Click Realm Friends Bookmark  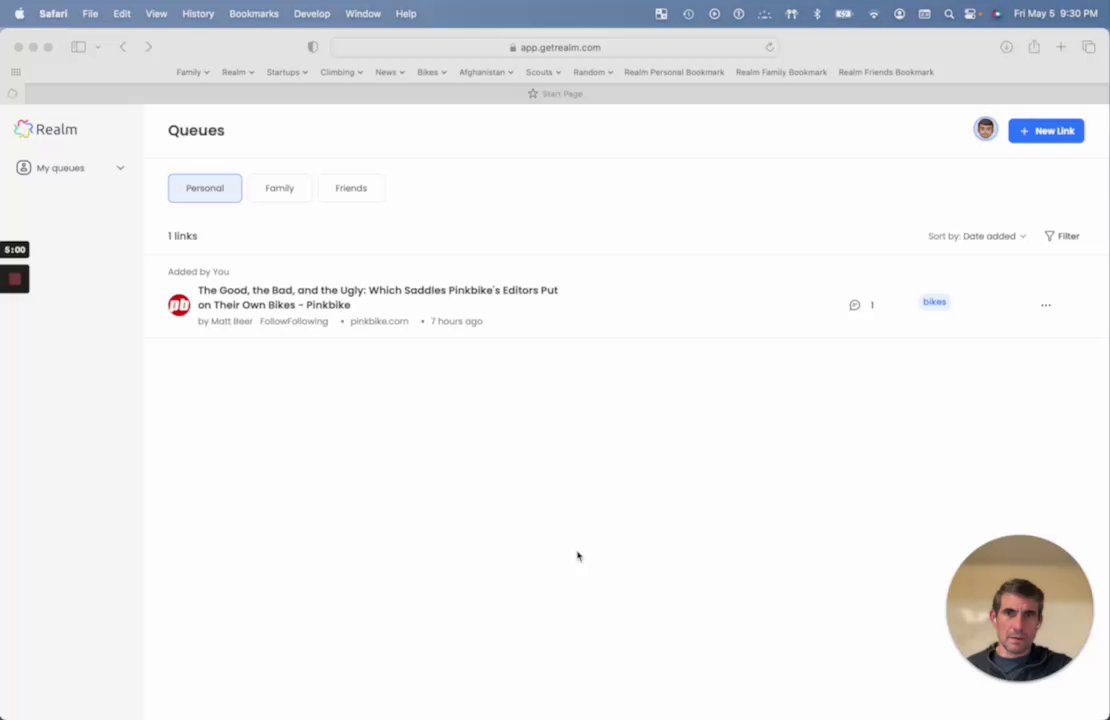click(886, 72)
